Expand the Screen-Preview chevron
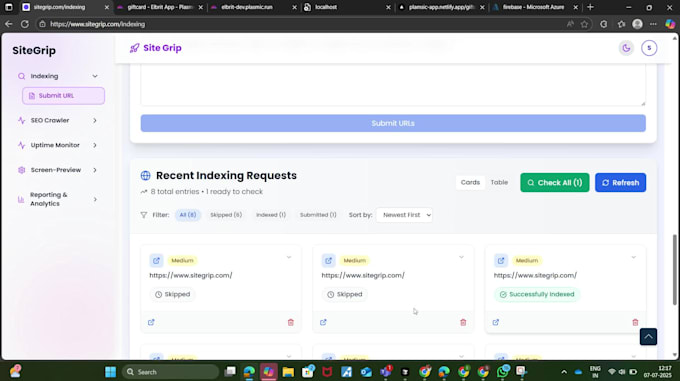This screenshot has width=680, height=381. pyautogui.click(x=95, y=170)
